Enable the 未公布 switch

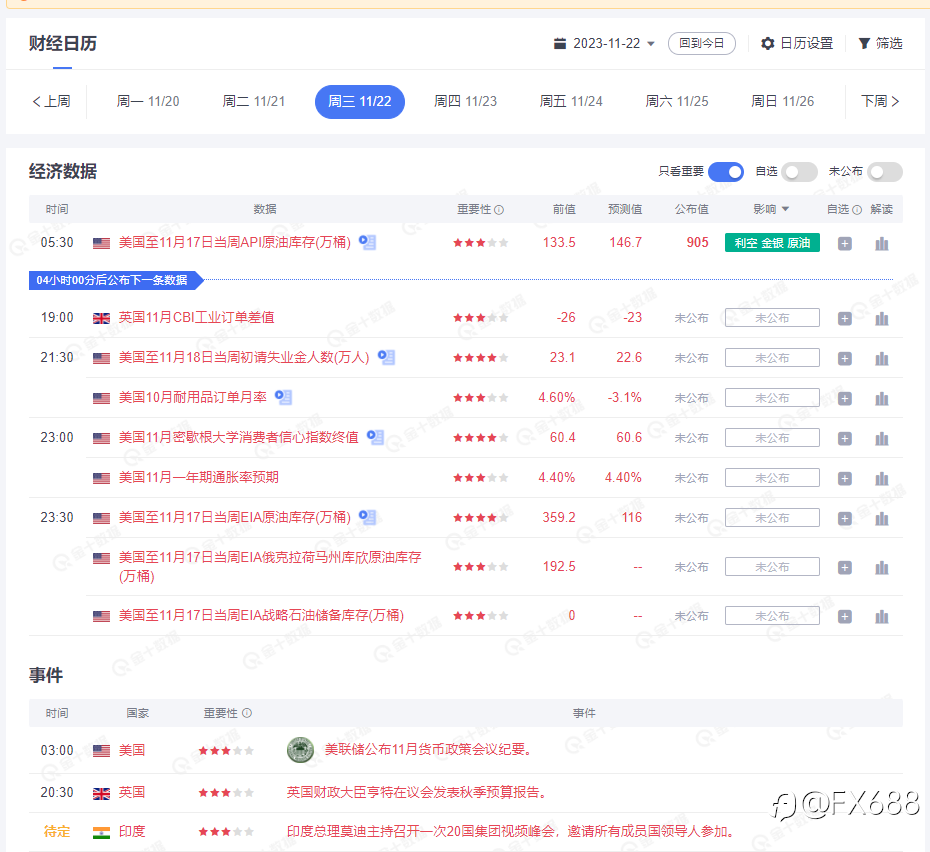885,172
